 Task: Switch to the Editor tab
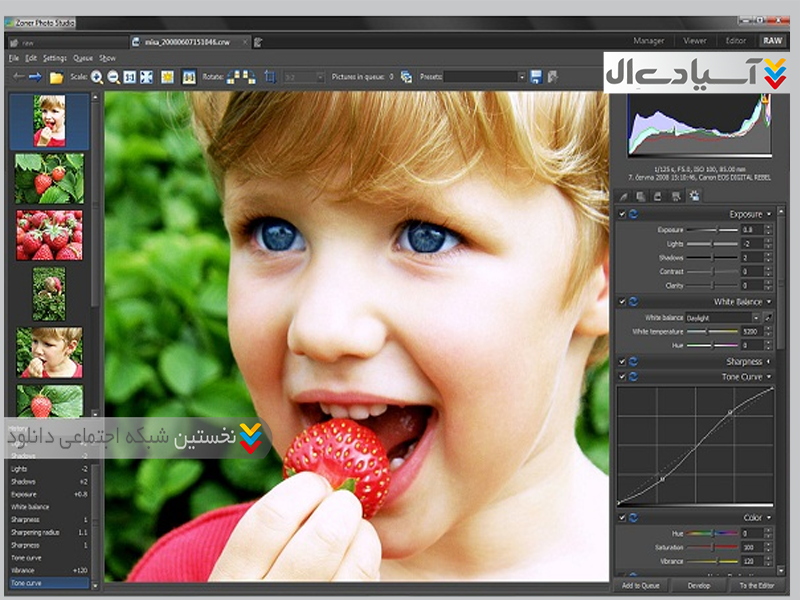pyautogui.click(x=736, y=41)
